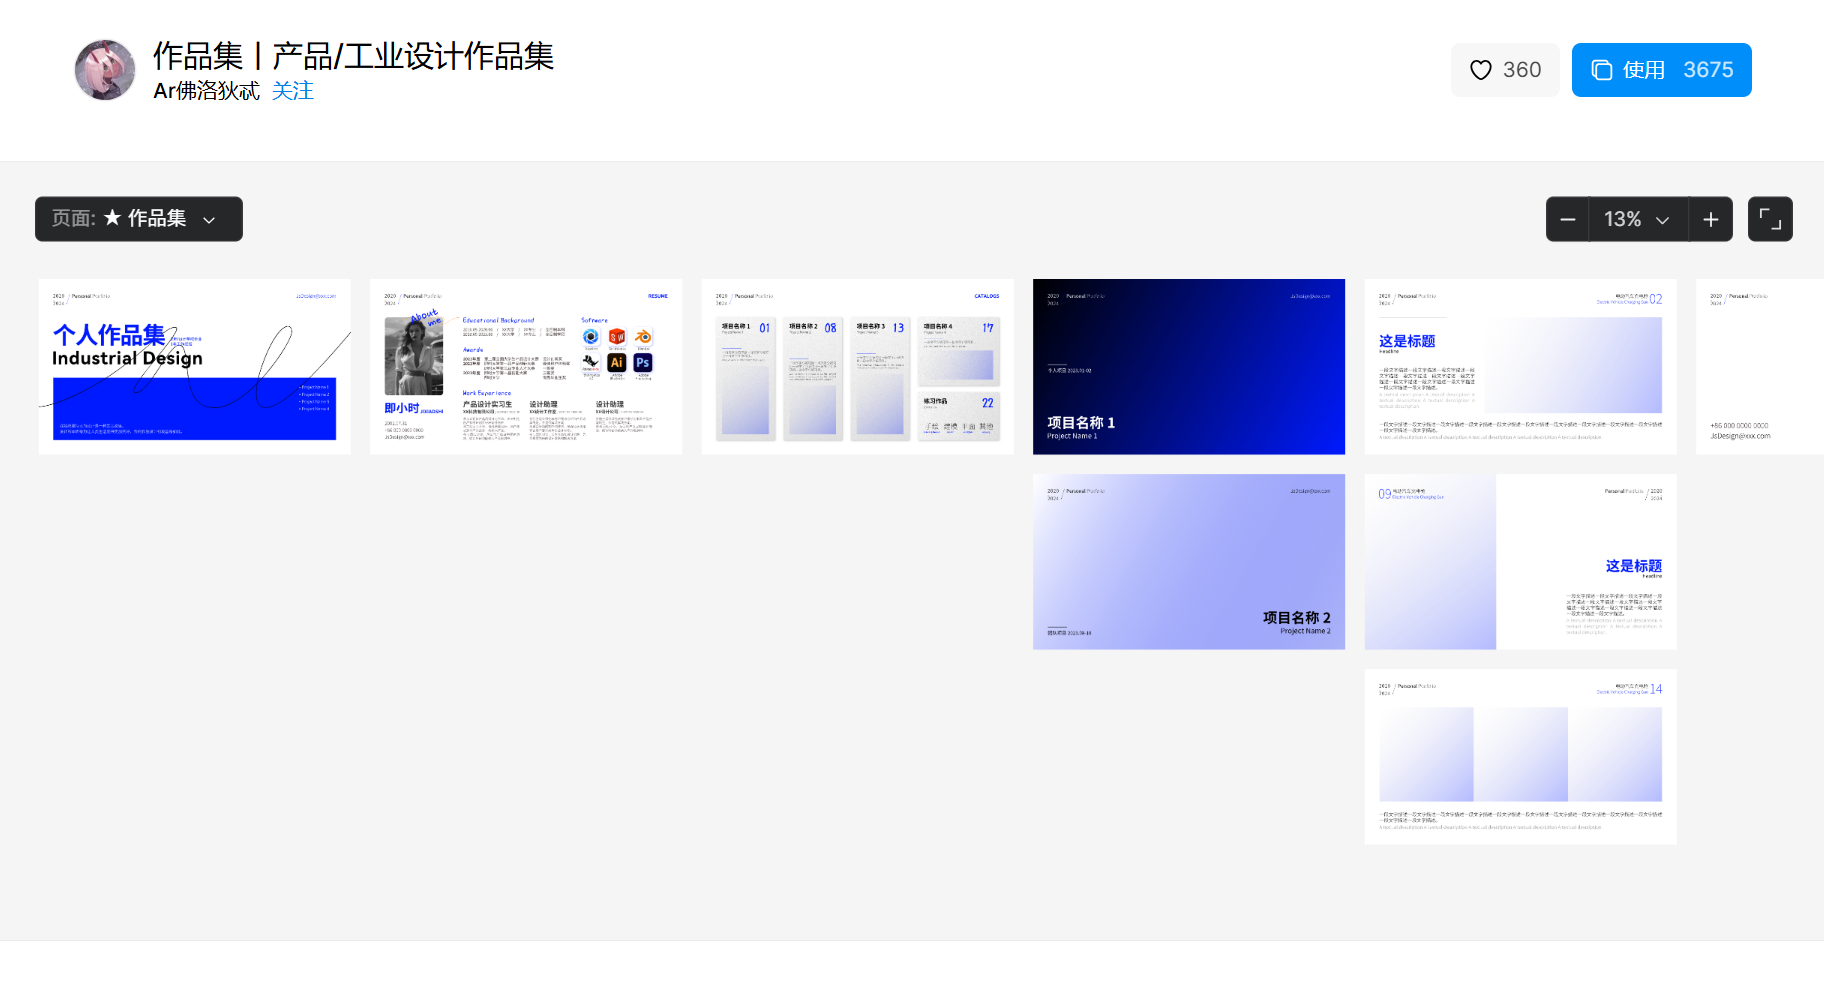Open the dark blue 项目名称 1 thumbnail
This screenshot has width=1824, height=998.
[1189, 367]
